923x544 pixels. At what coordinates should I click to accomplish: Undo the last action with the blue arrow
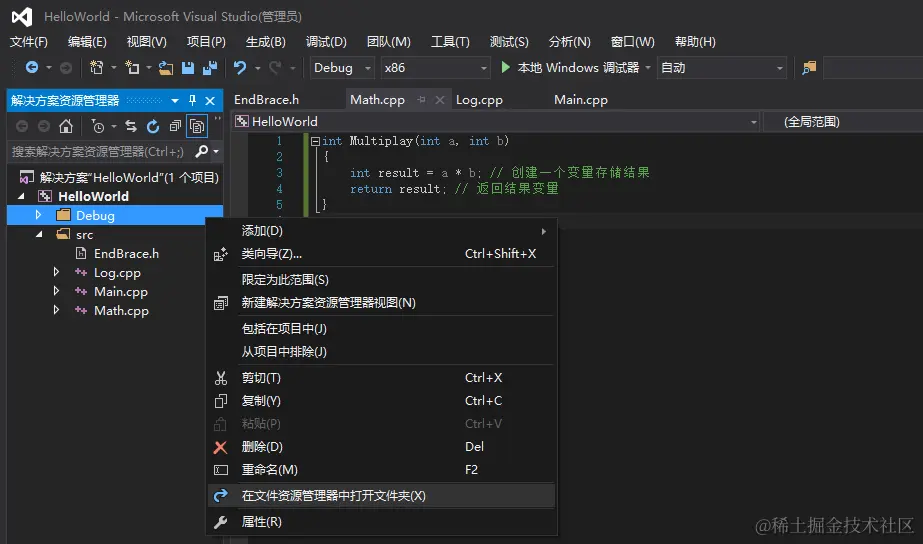240,68
